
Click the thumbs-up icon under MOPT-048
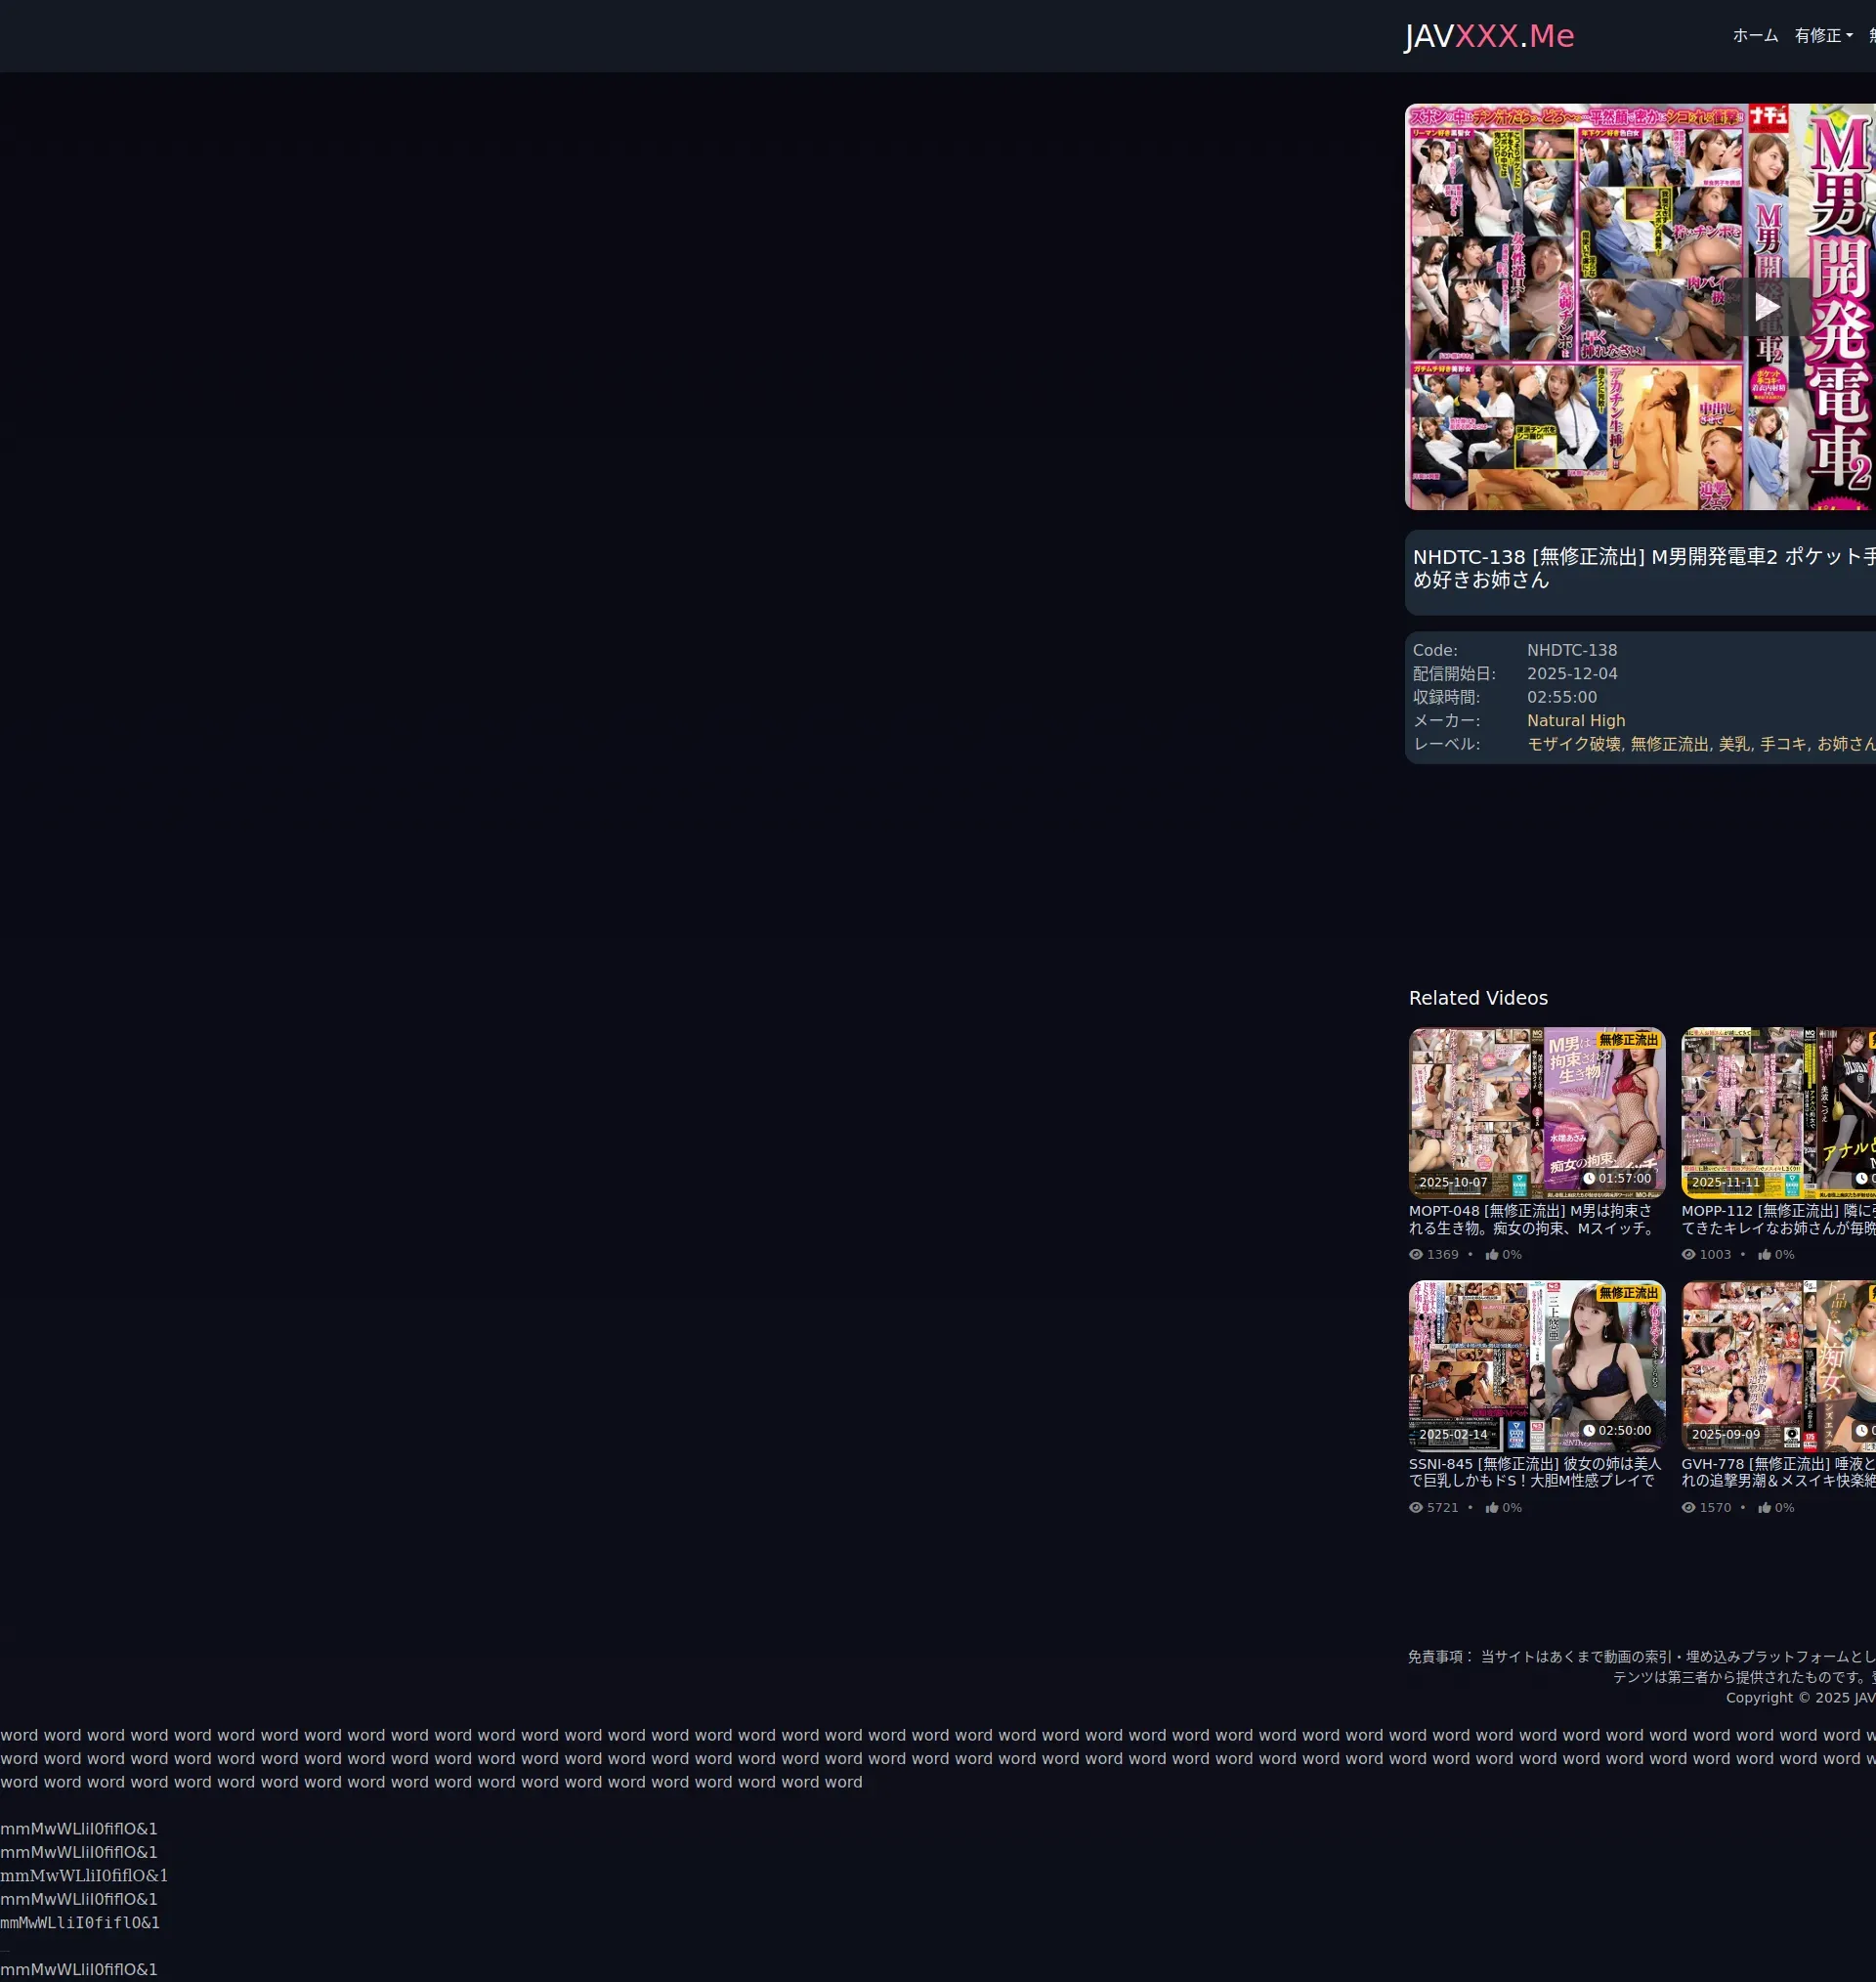1491,1254
